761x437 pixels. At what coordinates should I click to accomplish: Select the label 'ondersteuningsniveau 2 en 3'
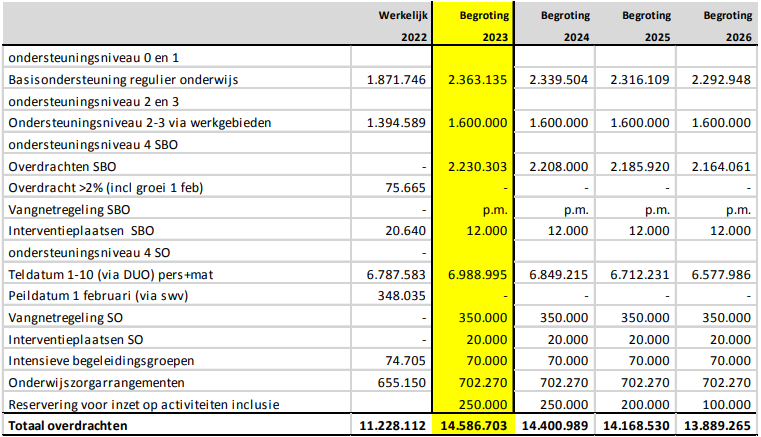click(94, 101)
